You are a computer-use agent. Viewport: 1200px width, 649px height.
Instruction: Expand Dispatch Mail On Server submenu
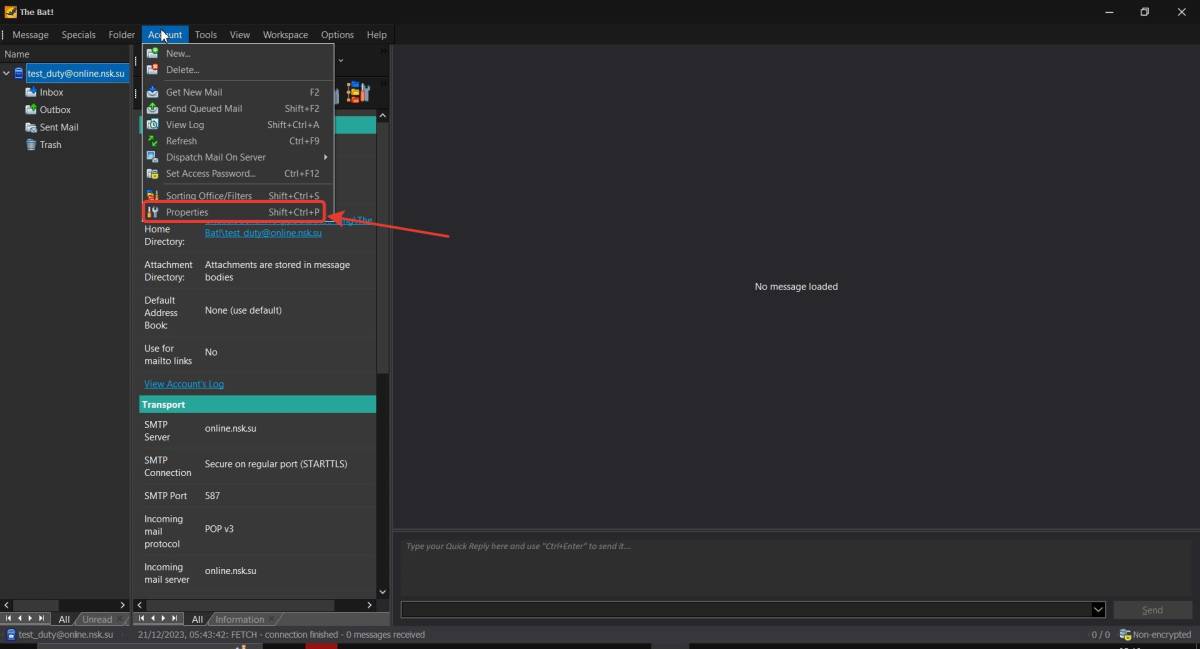(216, 157)
